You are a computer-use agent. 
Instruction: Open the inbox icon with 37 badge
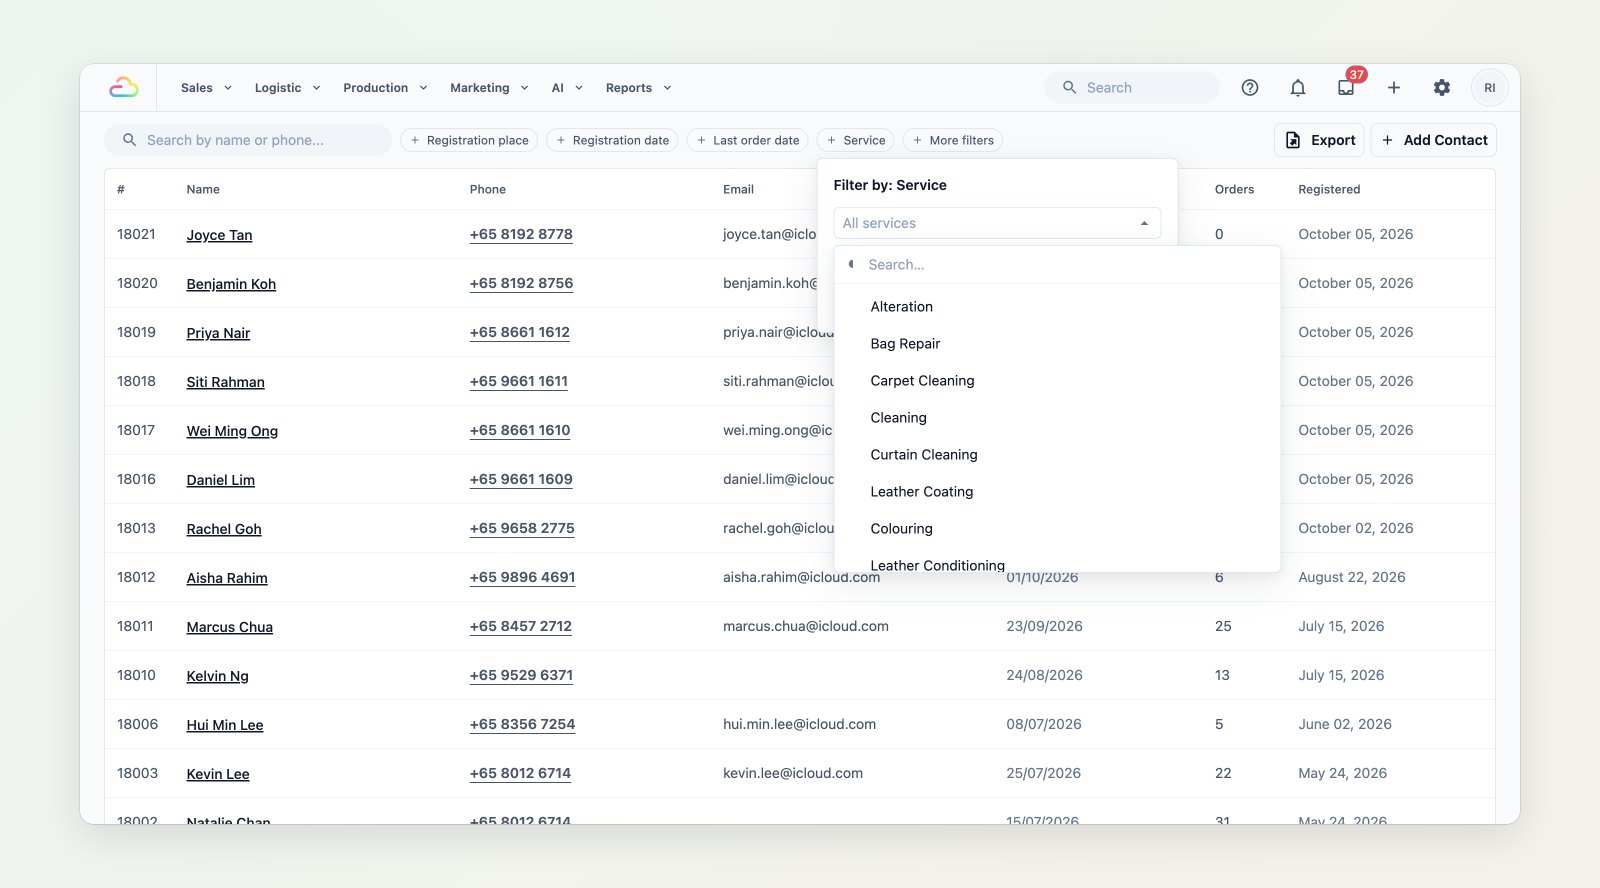pos(1346,88)
